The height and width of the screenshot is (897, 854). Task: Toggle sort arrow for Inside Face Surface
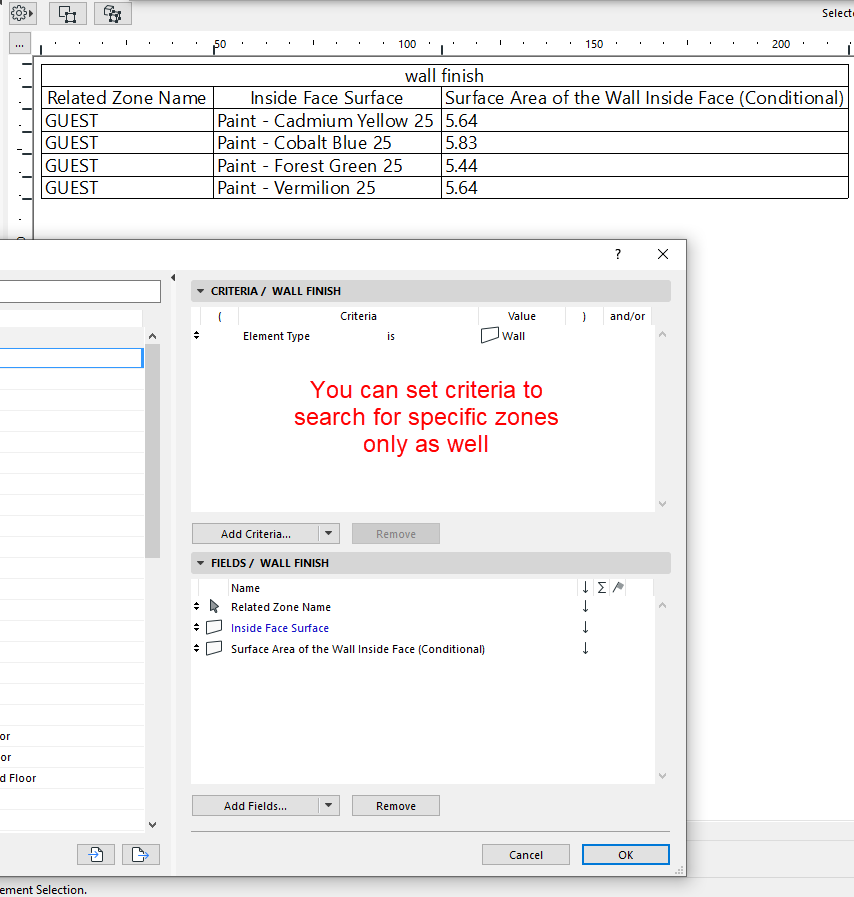[585, 628]
